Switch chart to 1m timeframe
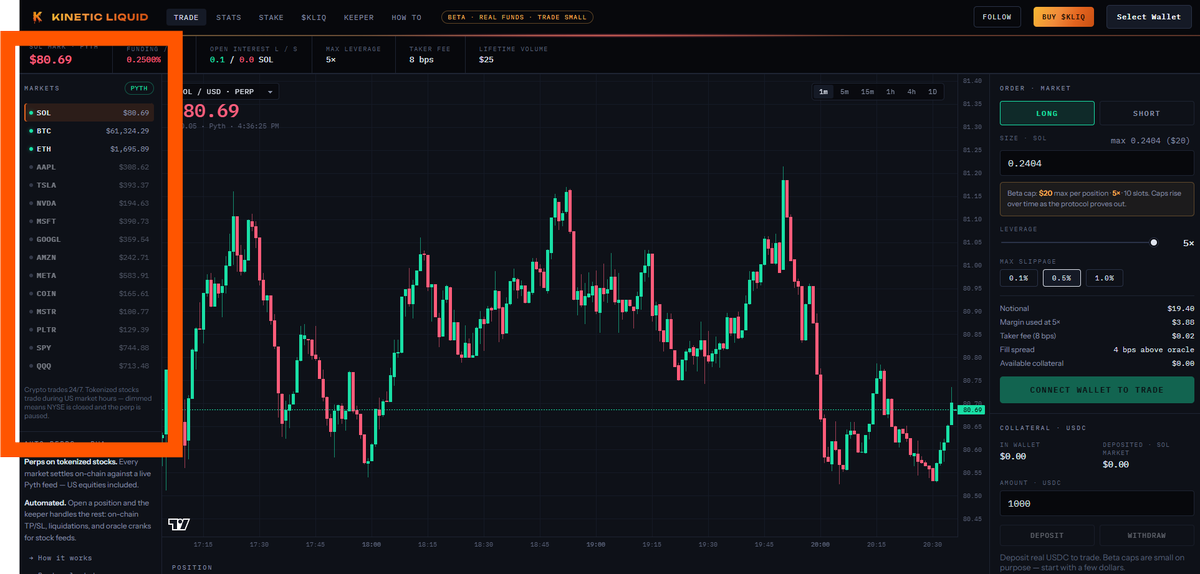The width and height of the screenshot is (1200, 574). (x=823, y=91)
